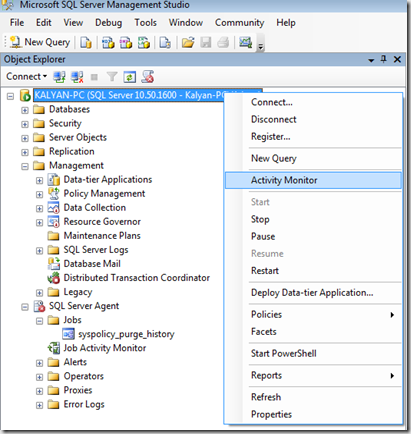Choose Activity Monitor from the context menu
411x434 pixels.
(x=313, y=180)
